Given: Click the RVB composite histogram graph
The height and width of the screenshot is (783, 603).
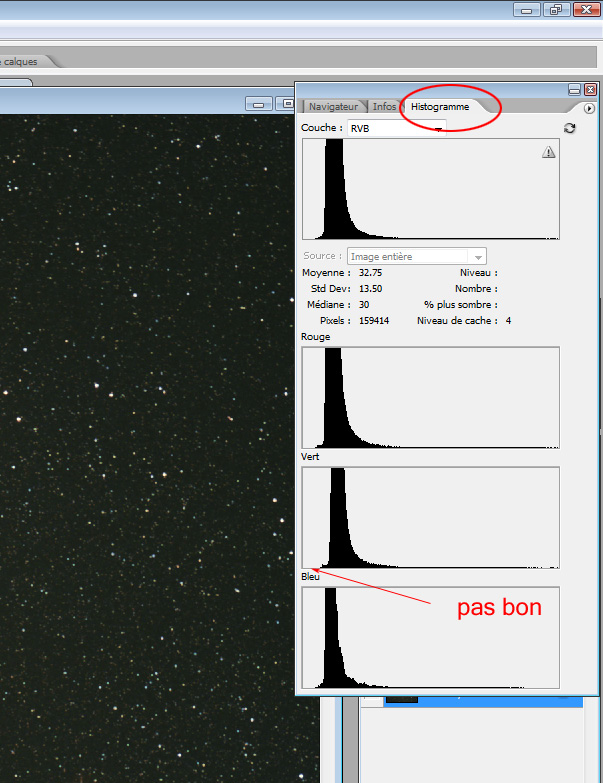Looking at the screenshot, I should [x=431, y=189].
